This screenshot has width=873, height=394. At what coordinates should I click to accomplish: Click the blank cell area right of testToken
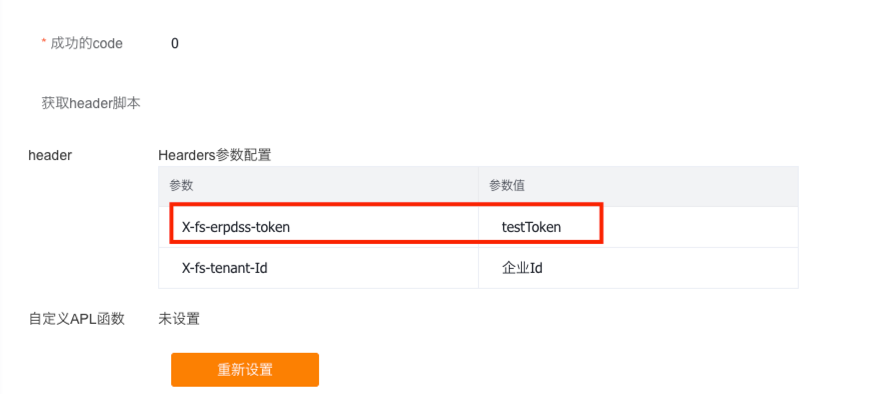(700, 227)
